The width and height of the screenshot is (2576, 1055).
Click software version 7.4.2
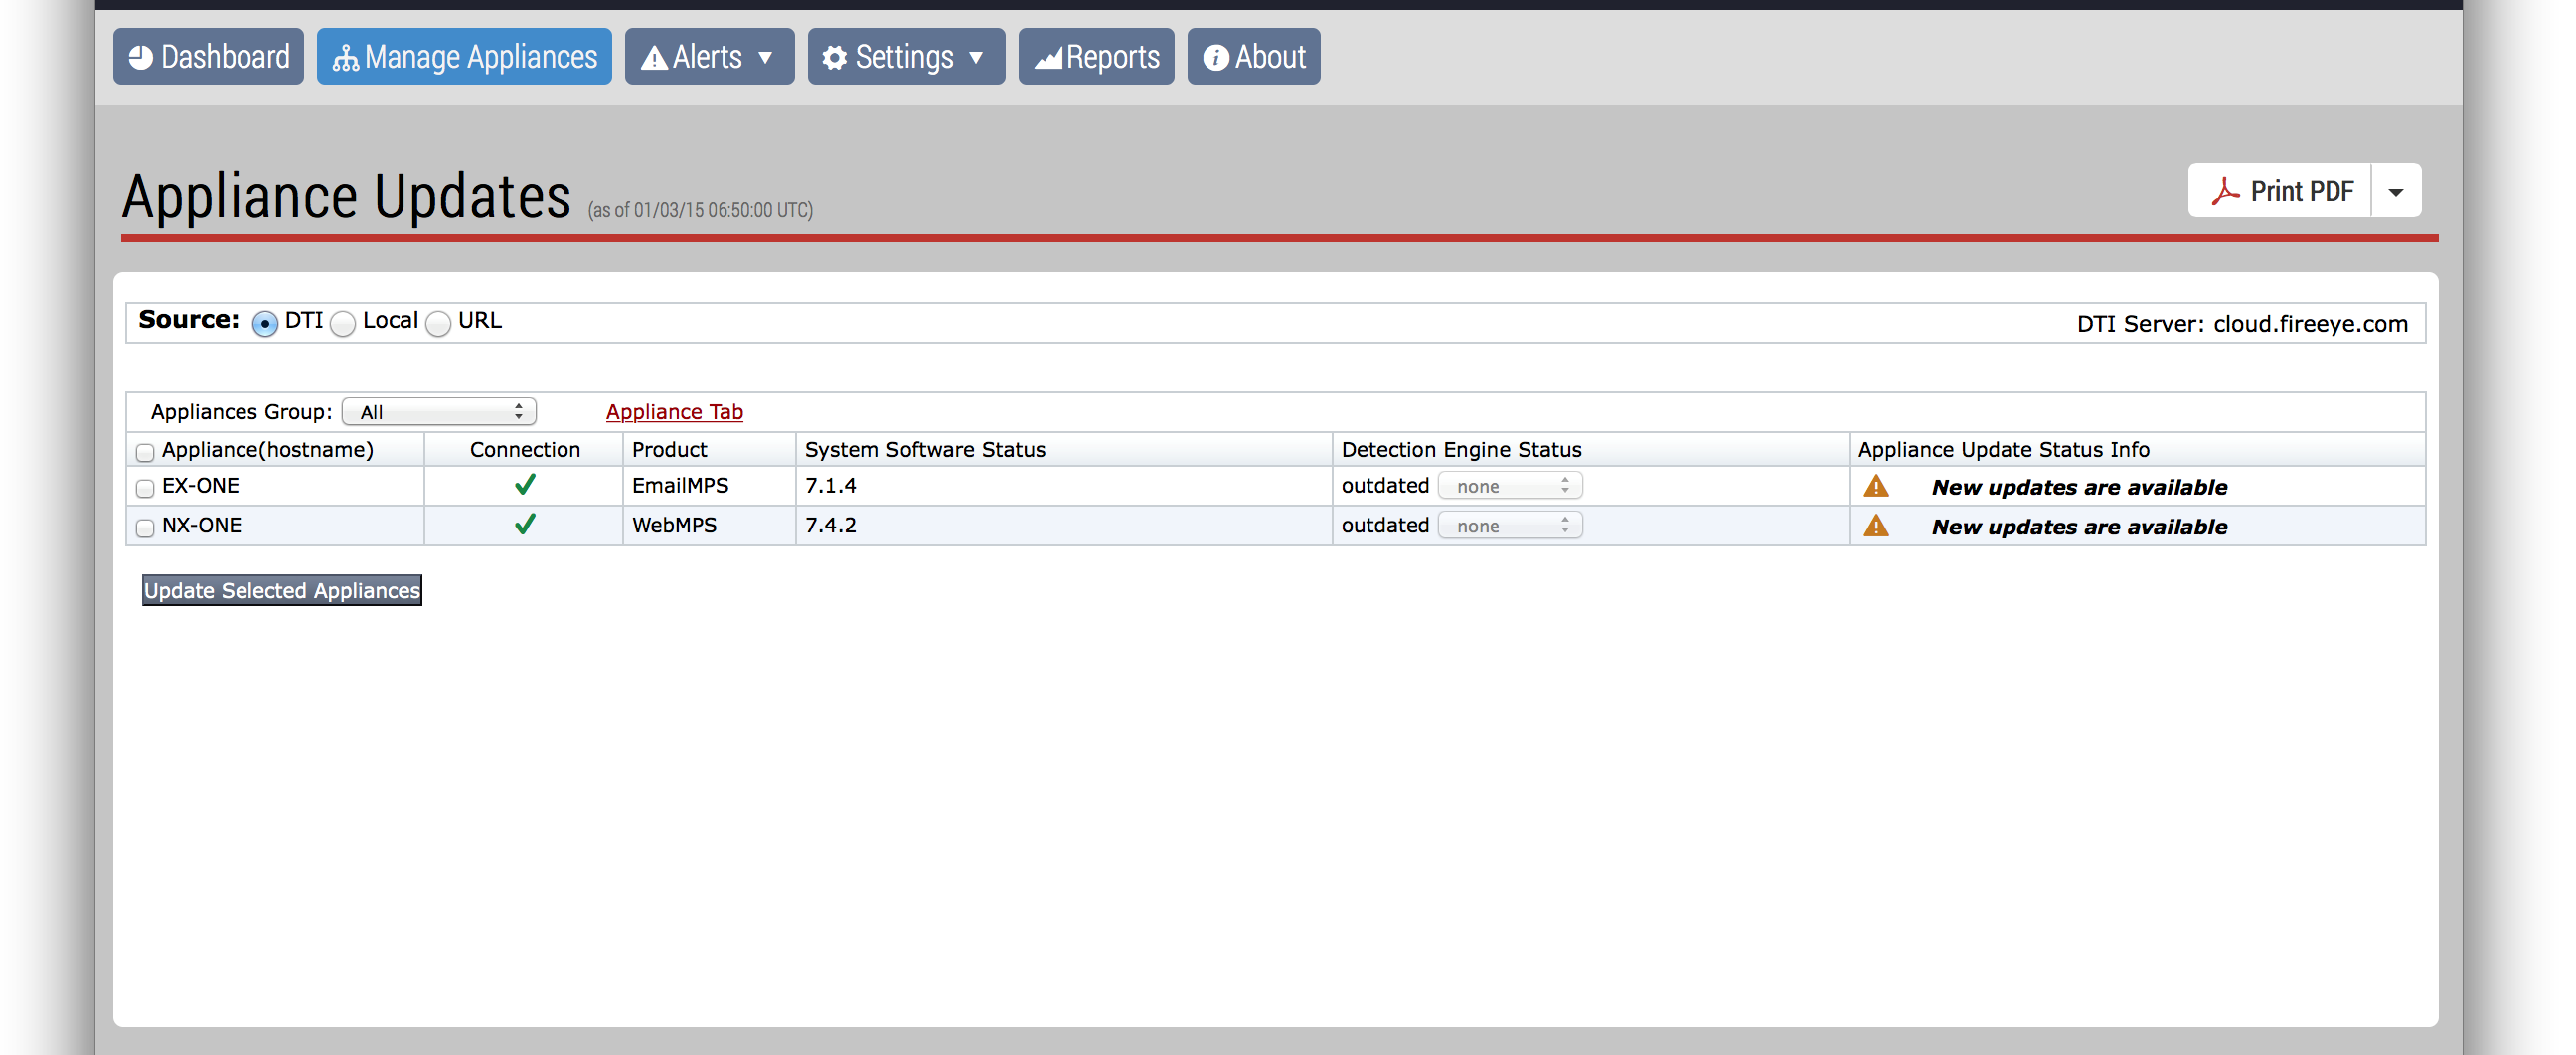830,526
